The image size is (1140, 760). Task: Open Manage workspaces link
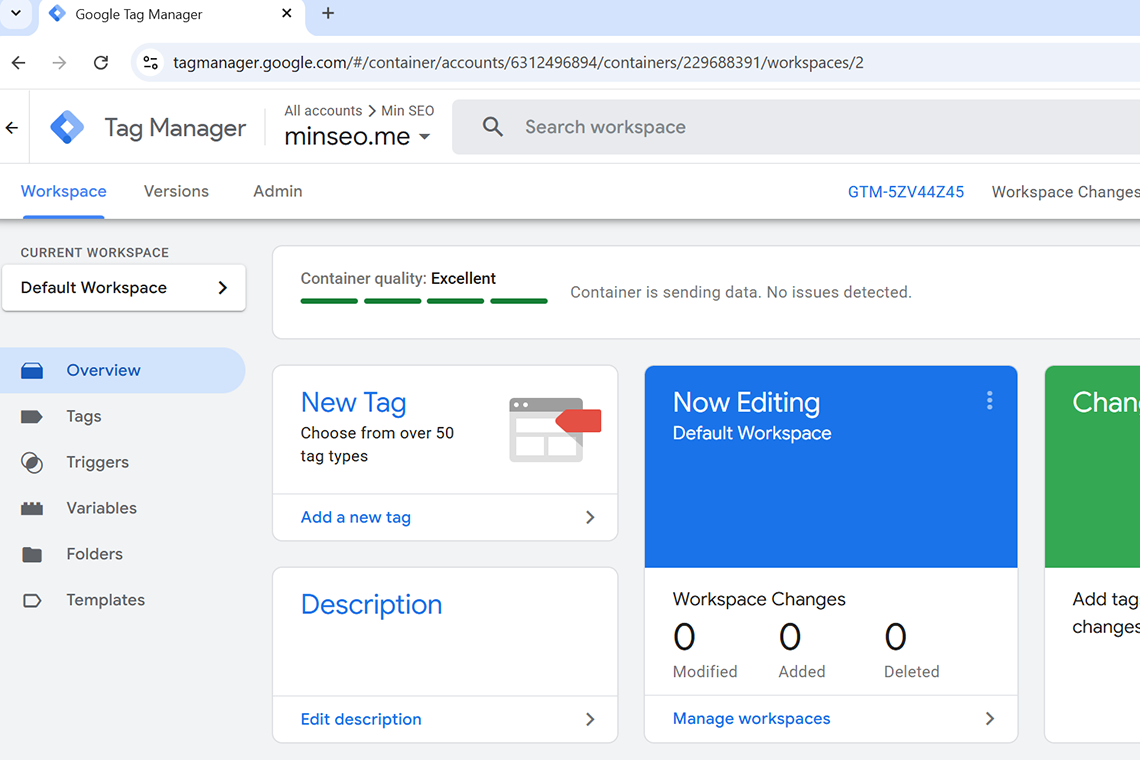coord(751,718)
